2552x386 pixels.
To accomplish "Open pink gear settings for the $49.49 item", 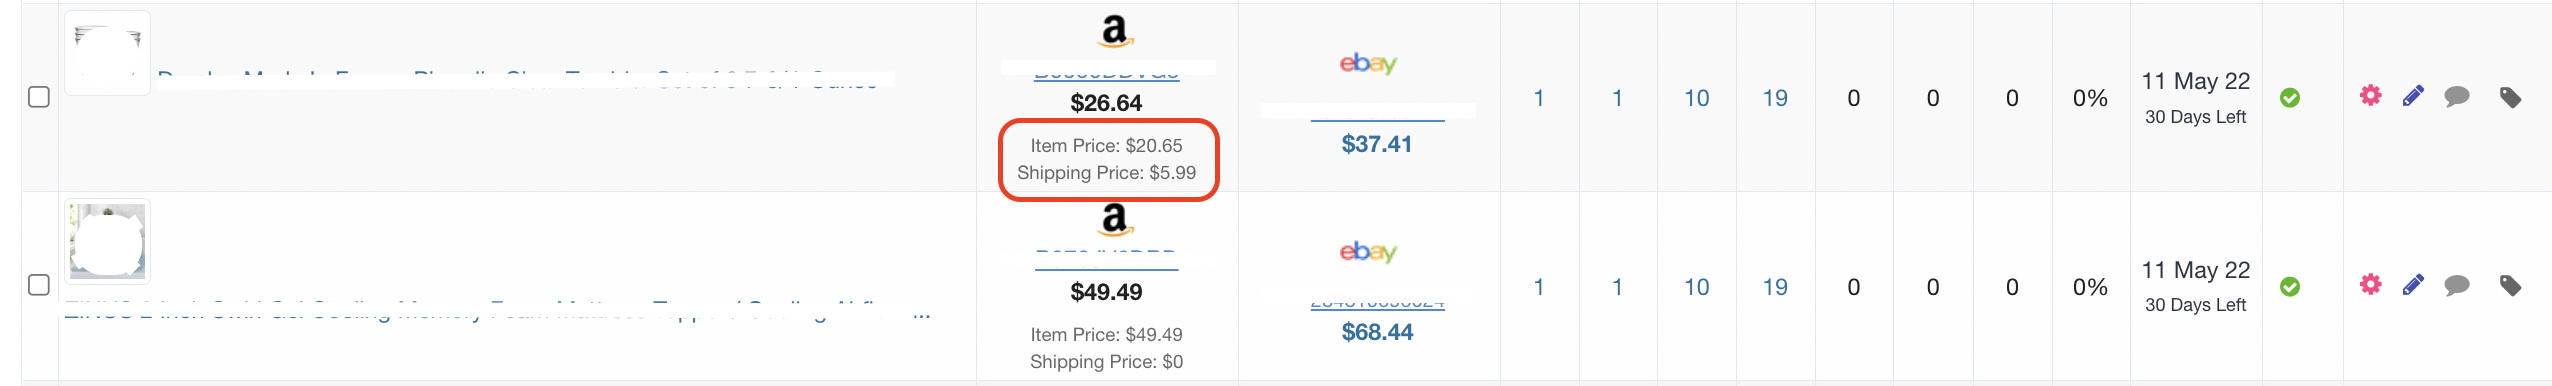I will (x=2370, y=284).
